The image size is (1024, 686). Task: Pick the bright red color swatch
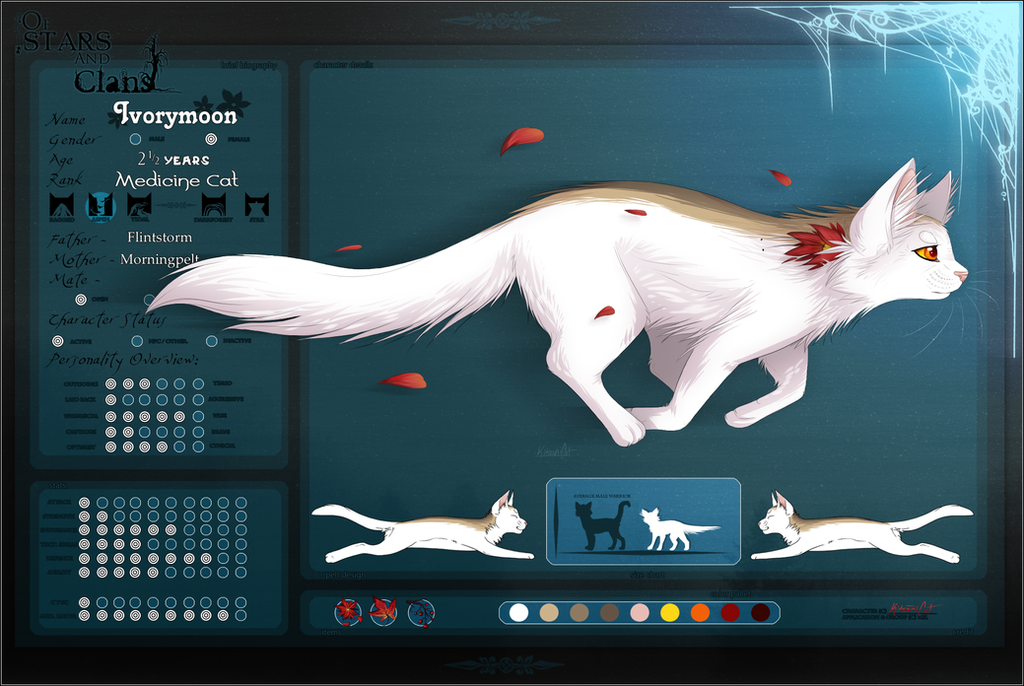(730, 613)
